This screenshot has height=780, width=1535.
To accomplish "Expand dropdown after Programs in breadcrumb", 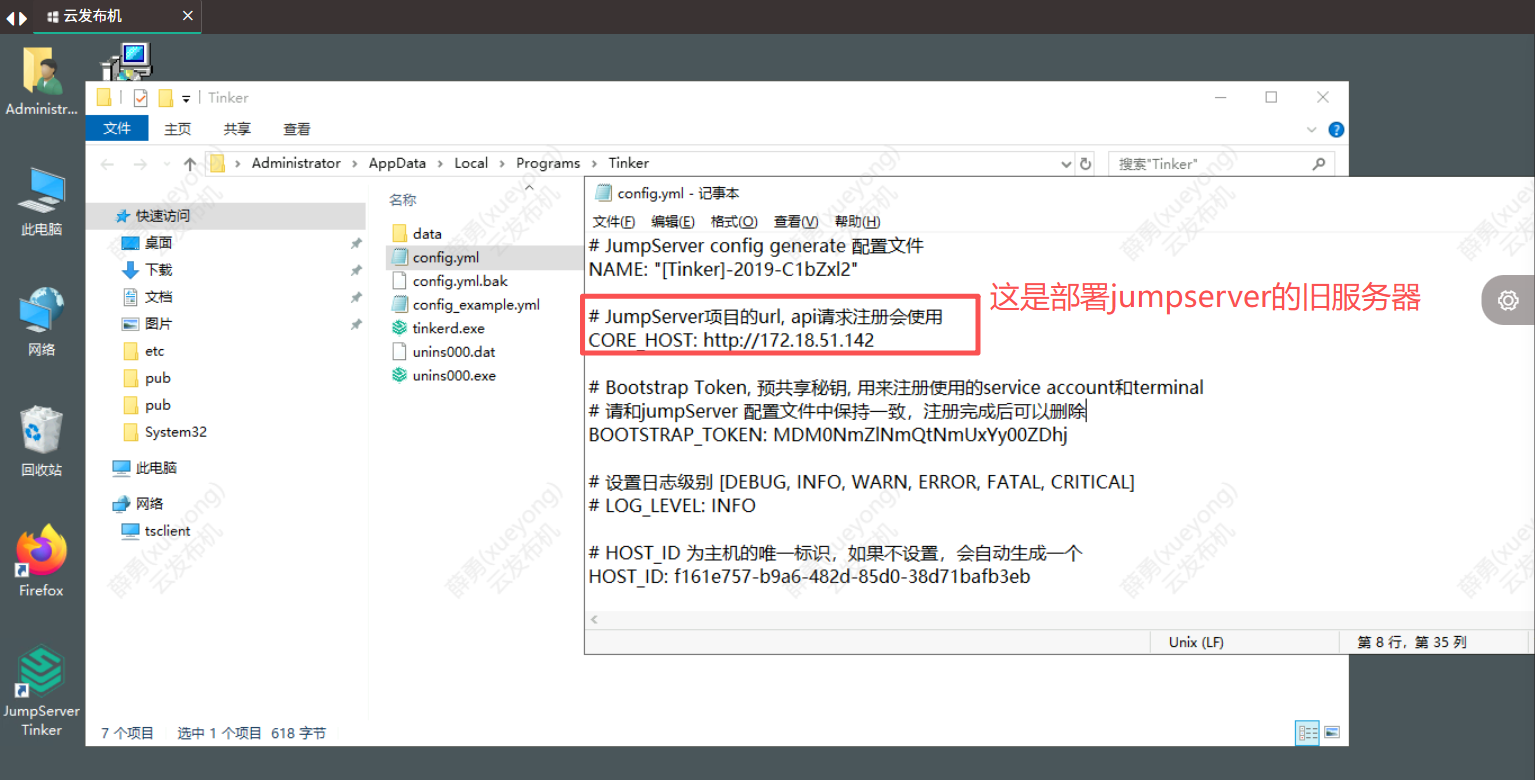I will (x=594, y=163).
